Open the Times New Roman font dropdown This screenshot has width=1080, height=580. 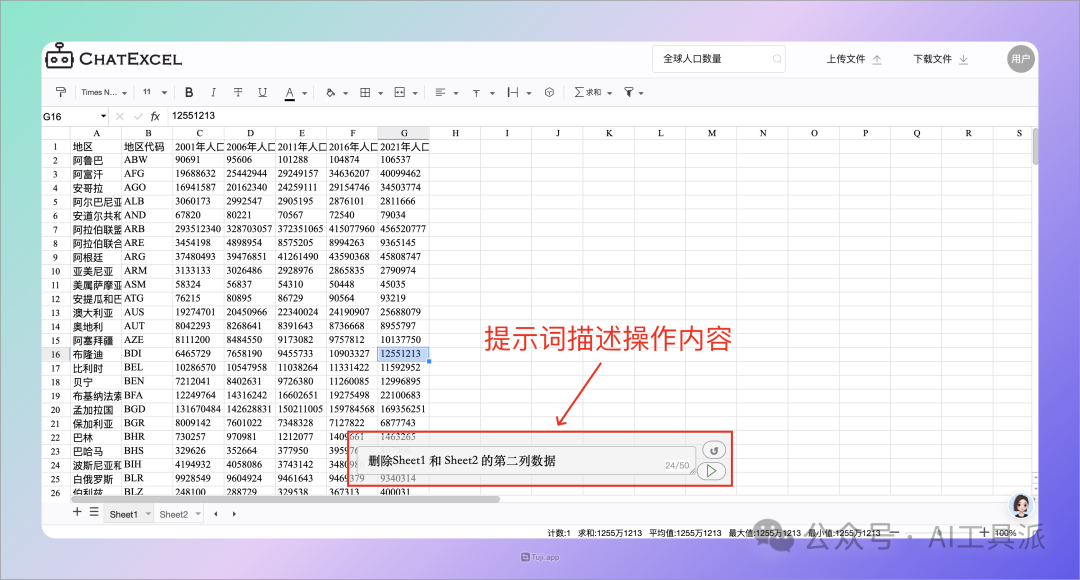point(104,92)
